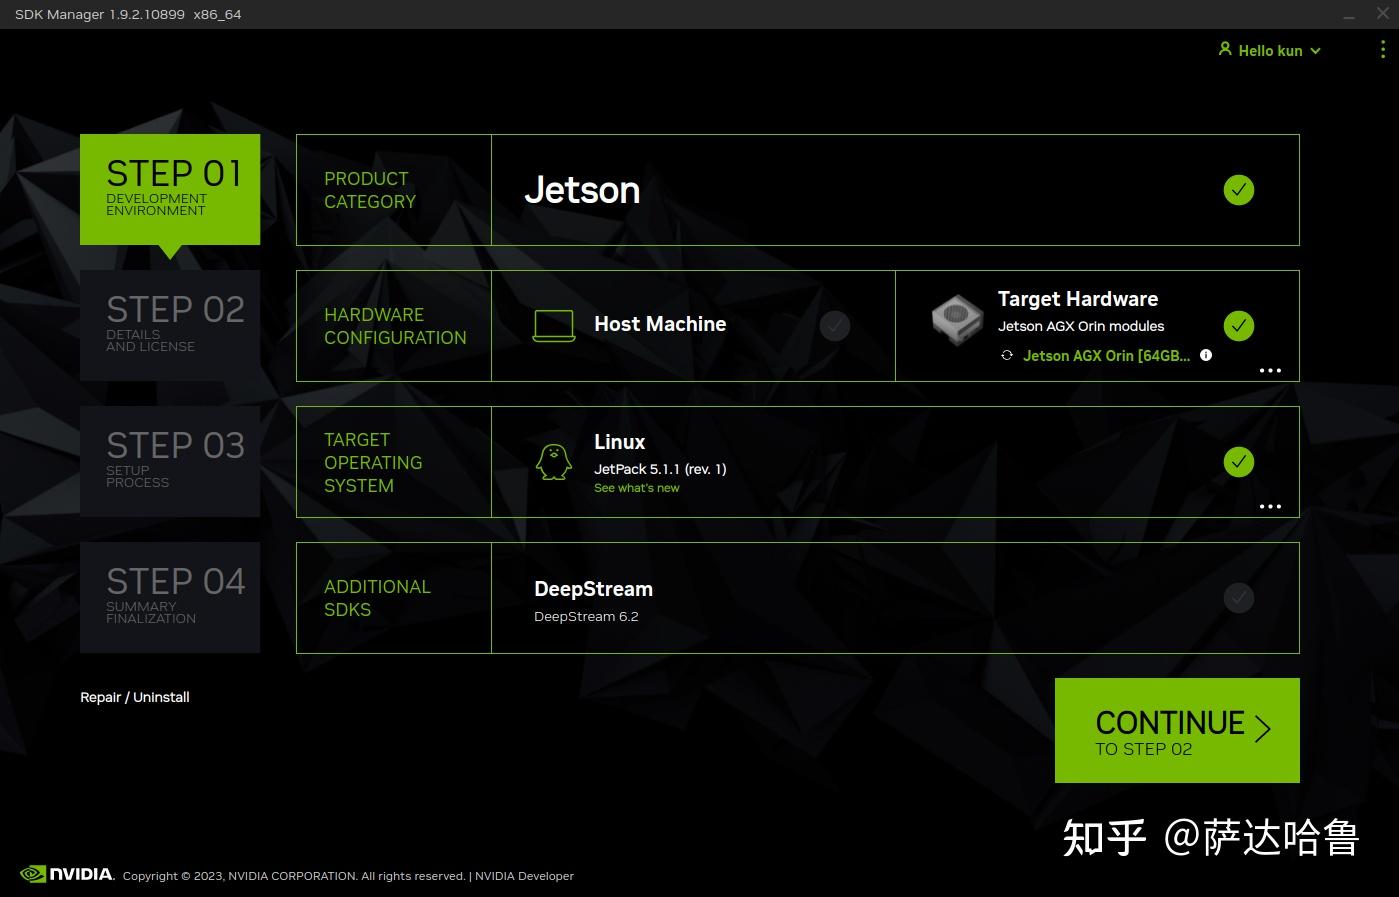Click the info icon next to Jetson AGX Orin
This screenshot has width=1399, height=897.
[x=1206, y=355]
